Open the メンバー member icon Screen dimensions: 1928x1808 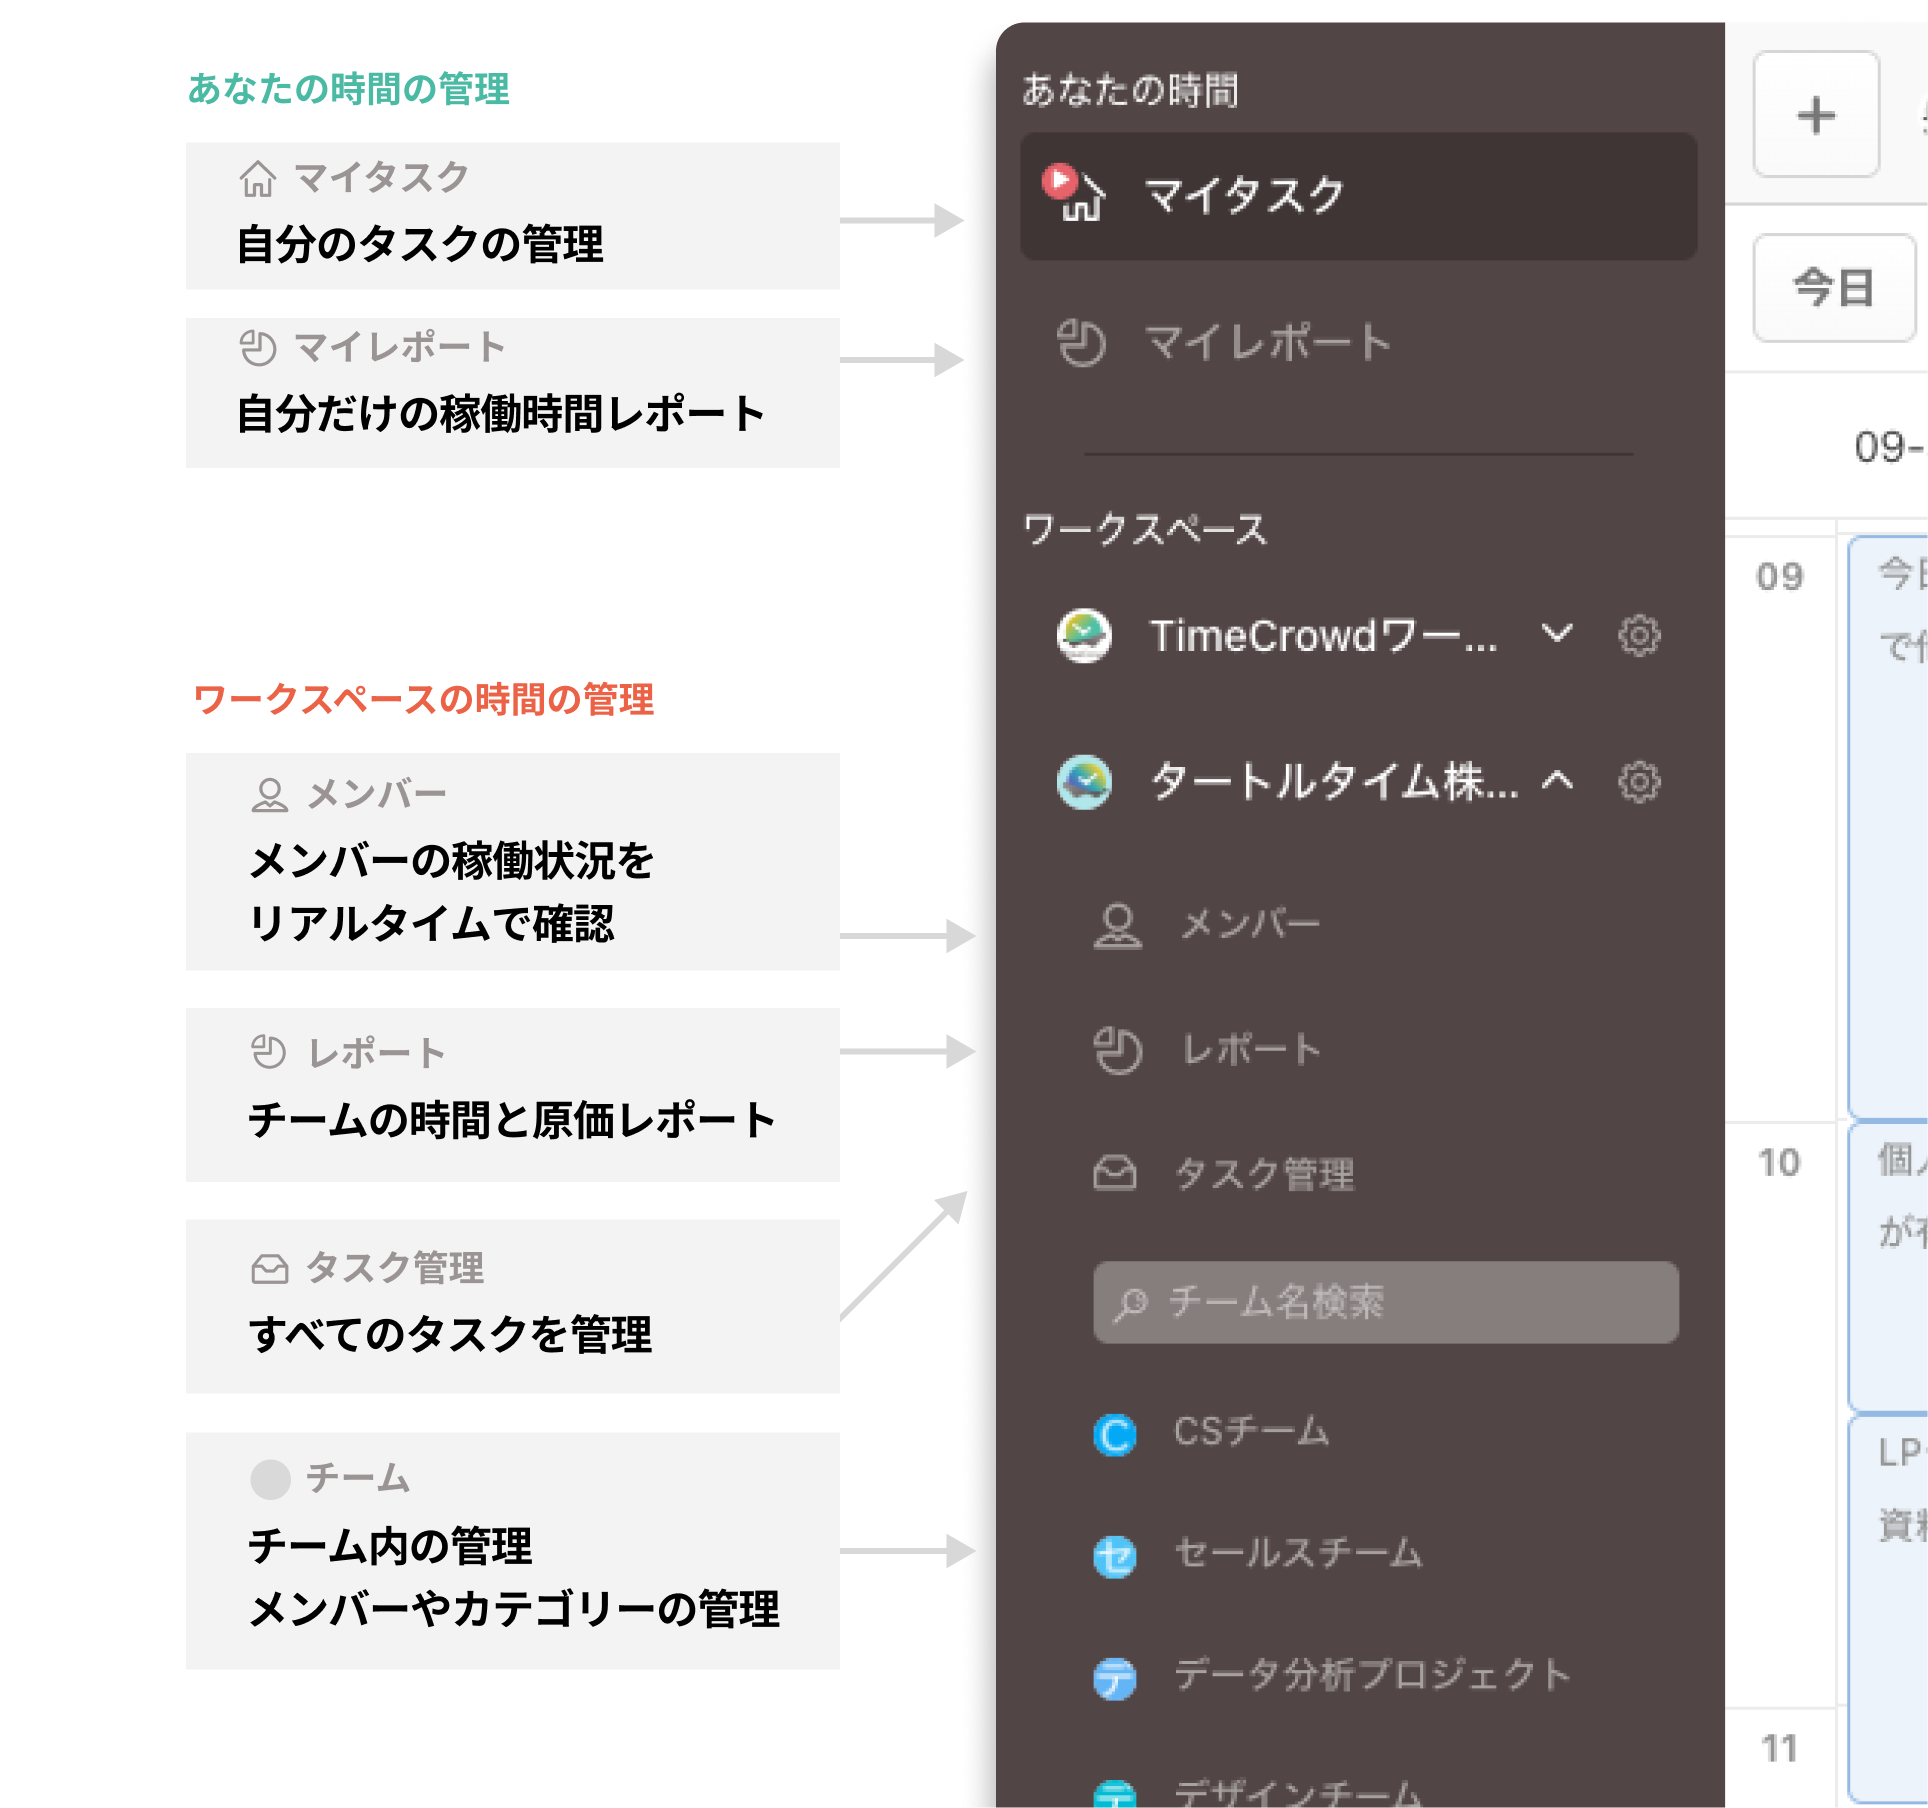pyautogui.click(x=1118, y=925)
